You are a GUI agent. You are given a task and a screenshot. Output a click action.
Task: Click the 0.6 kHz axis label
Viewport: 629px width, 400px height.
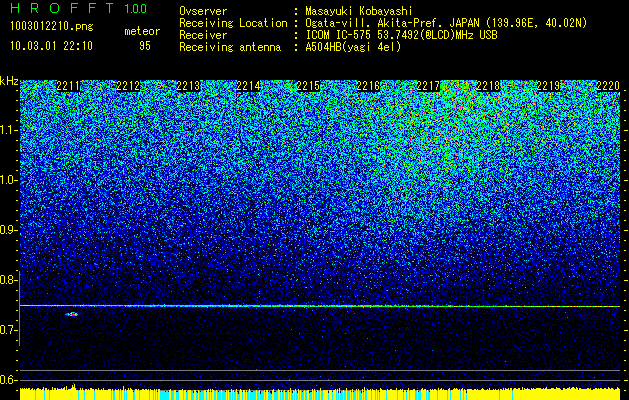click(8, 380)
